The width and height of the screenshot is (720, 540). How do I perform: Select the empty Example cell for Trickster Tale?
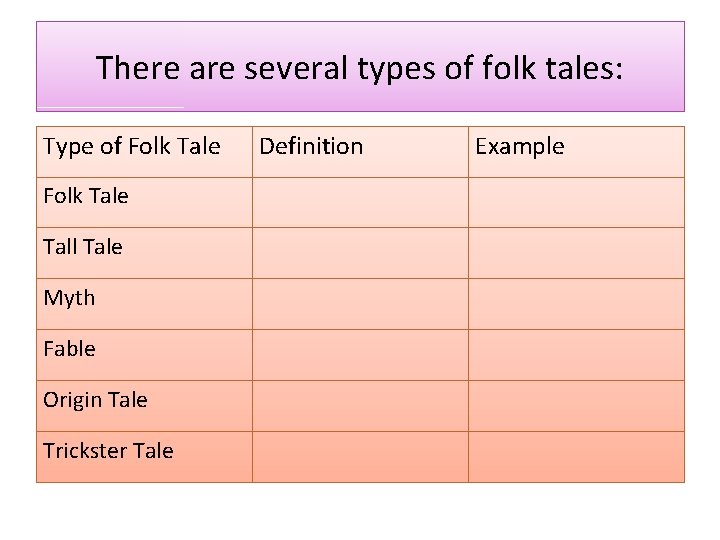tap(576, 457)
